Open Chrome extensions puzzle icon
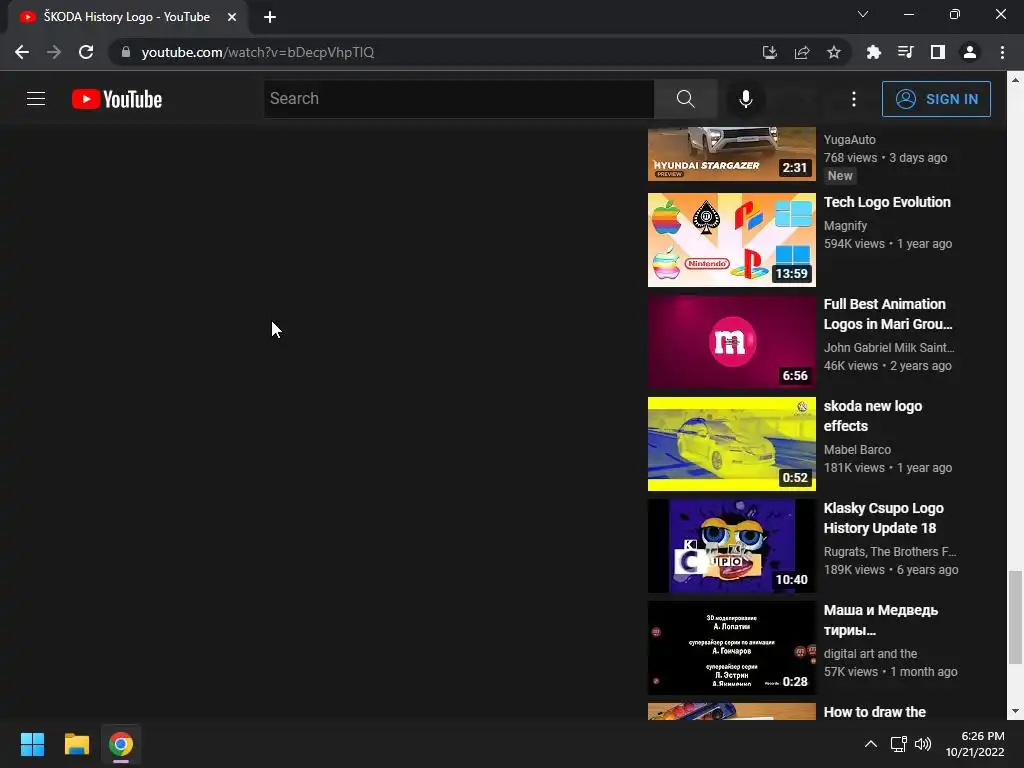 [x=874, y=52]
